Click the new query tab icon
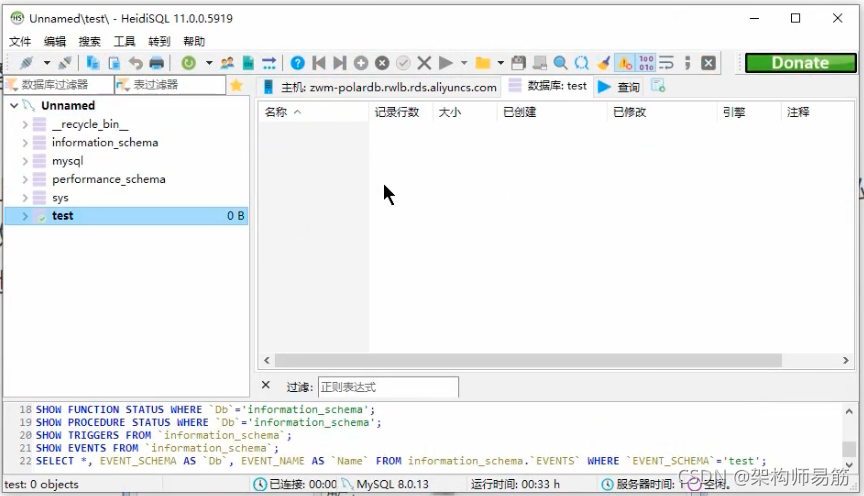The height and width of the screenshot is (496, 864). [x=658, y=86]
